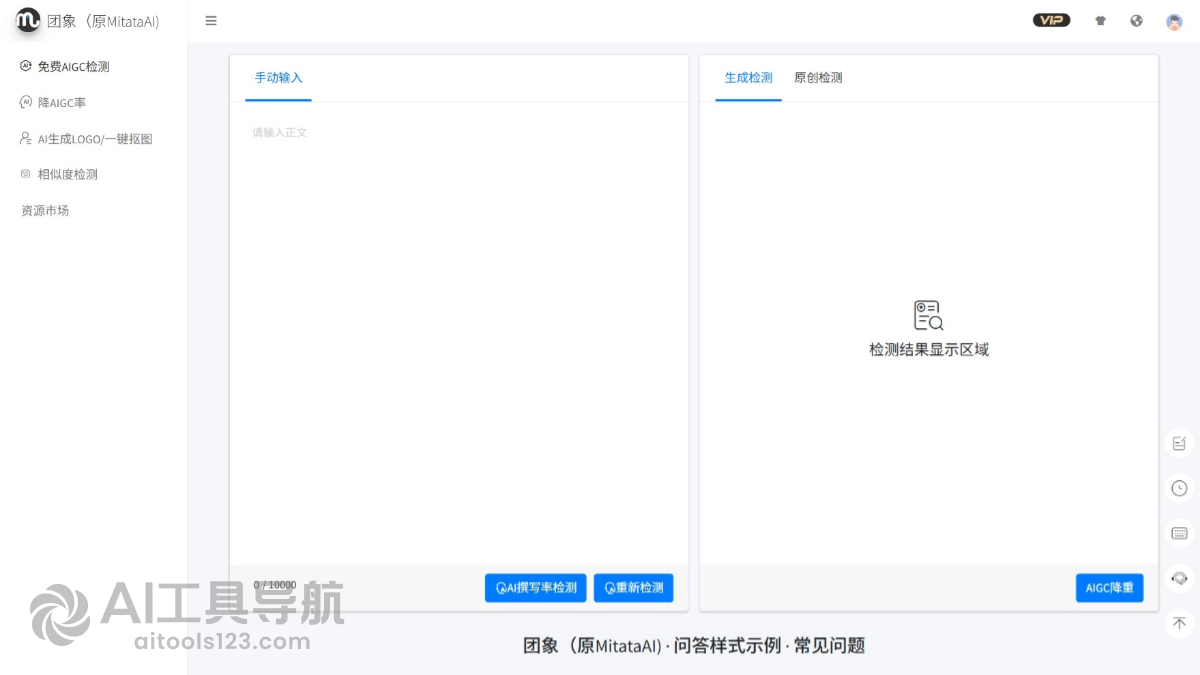The height and width of the screenshot is (675, 1200).
Task: Click the 团象（原MitataAI） title text
Action: 103,21
